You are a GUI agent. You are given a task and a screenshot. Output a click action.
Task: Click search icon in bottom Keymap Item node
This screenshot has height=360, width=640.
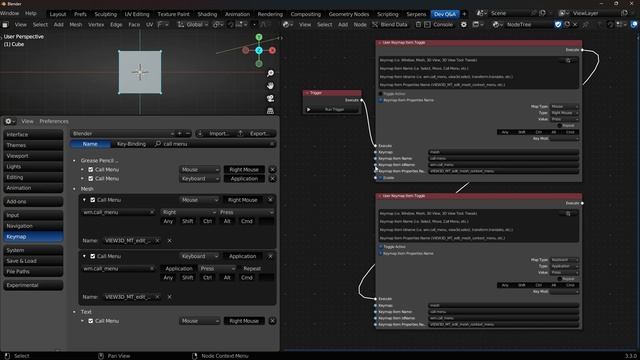click(568, 213)
